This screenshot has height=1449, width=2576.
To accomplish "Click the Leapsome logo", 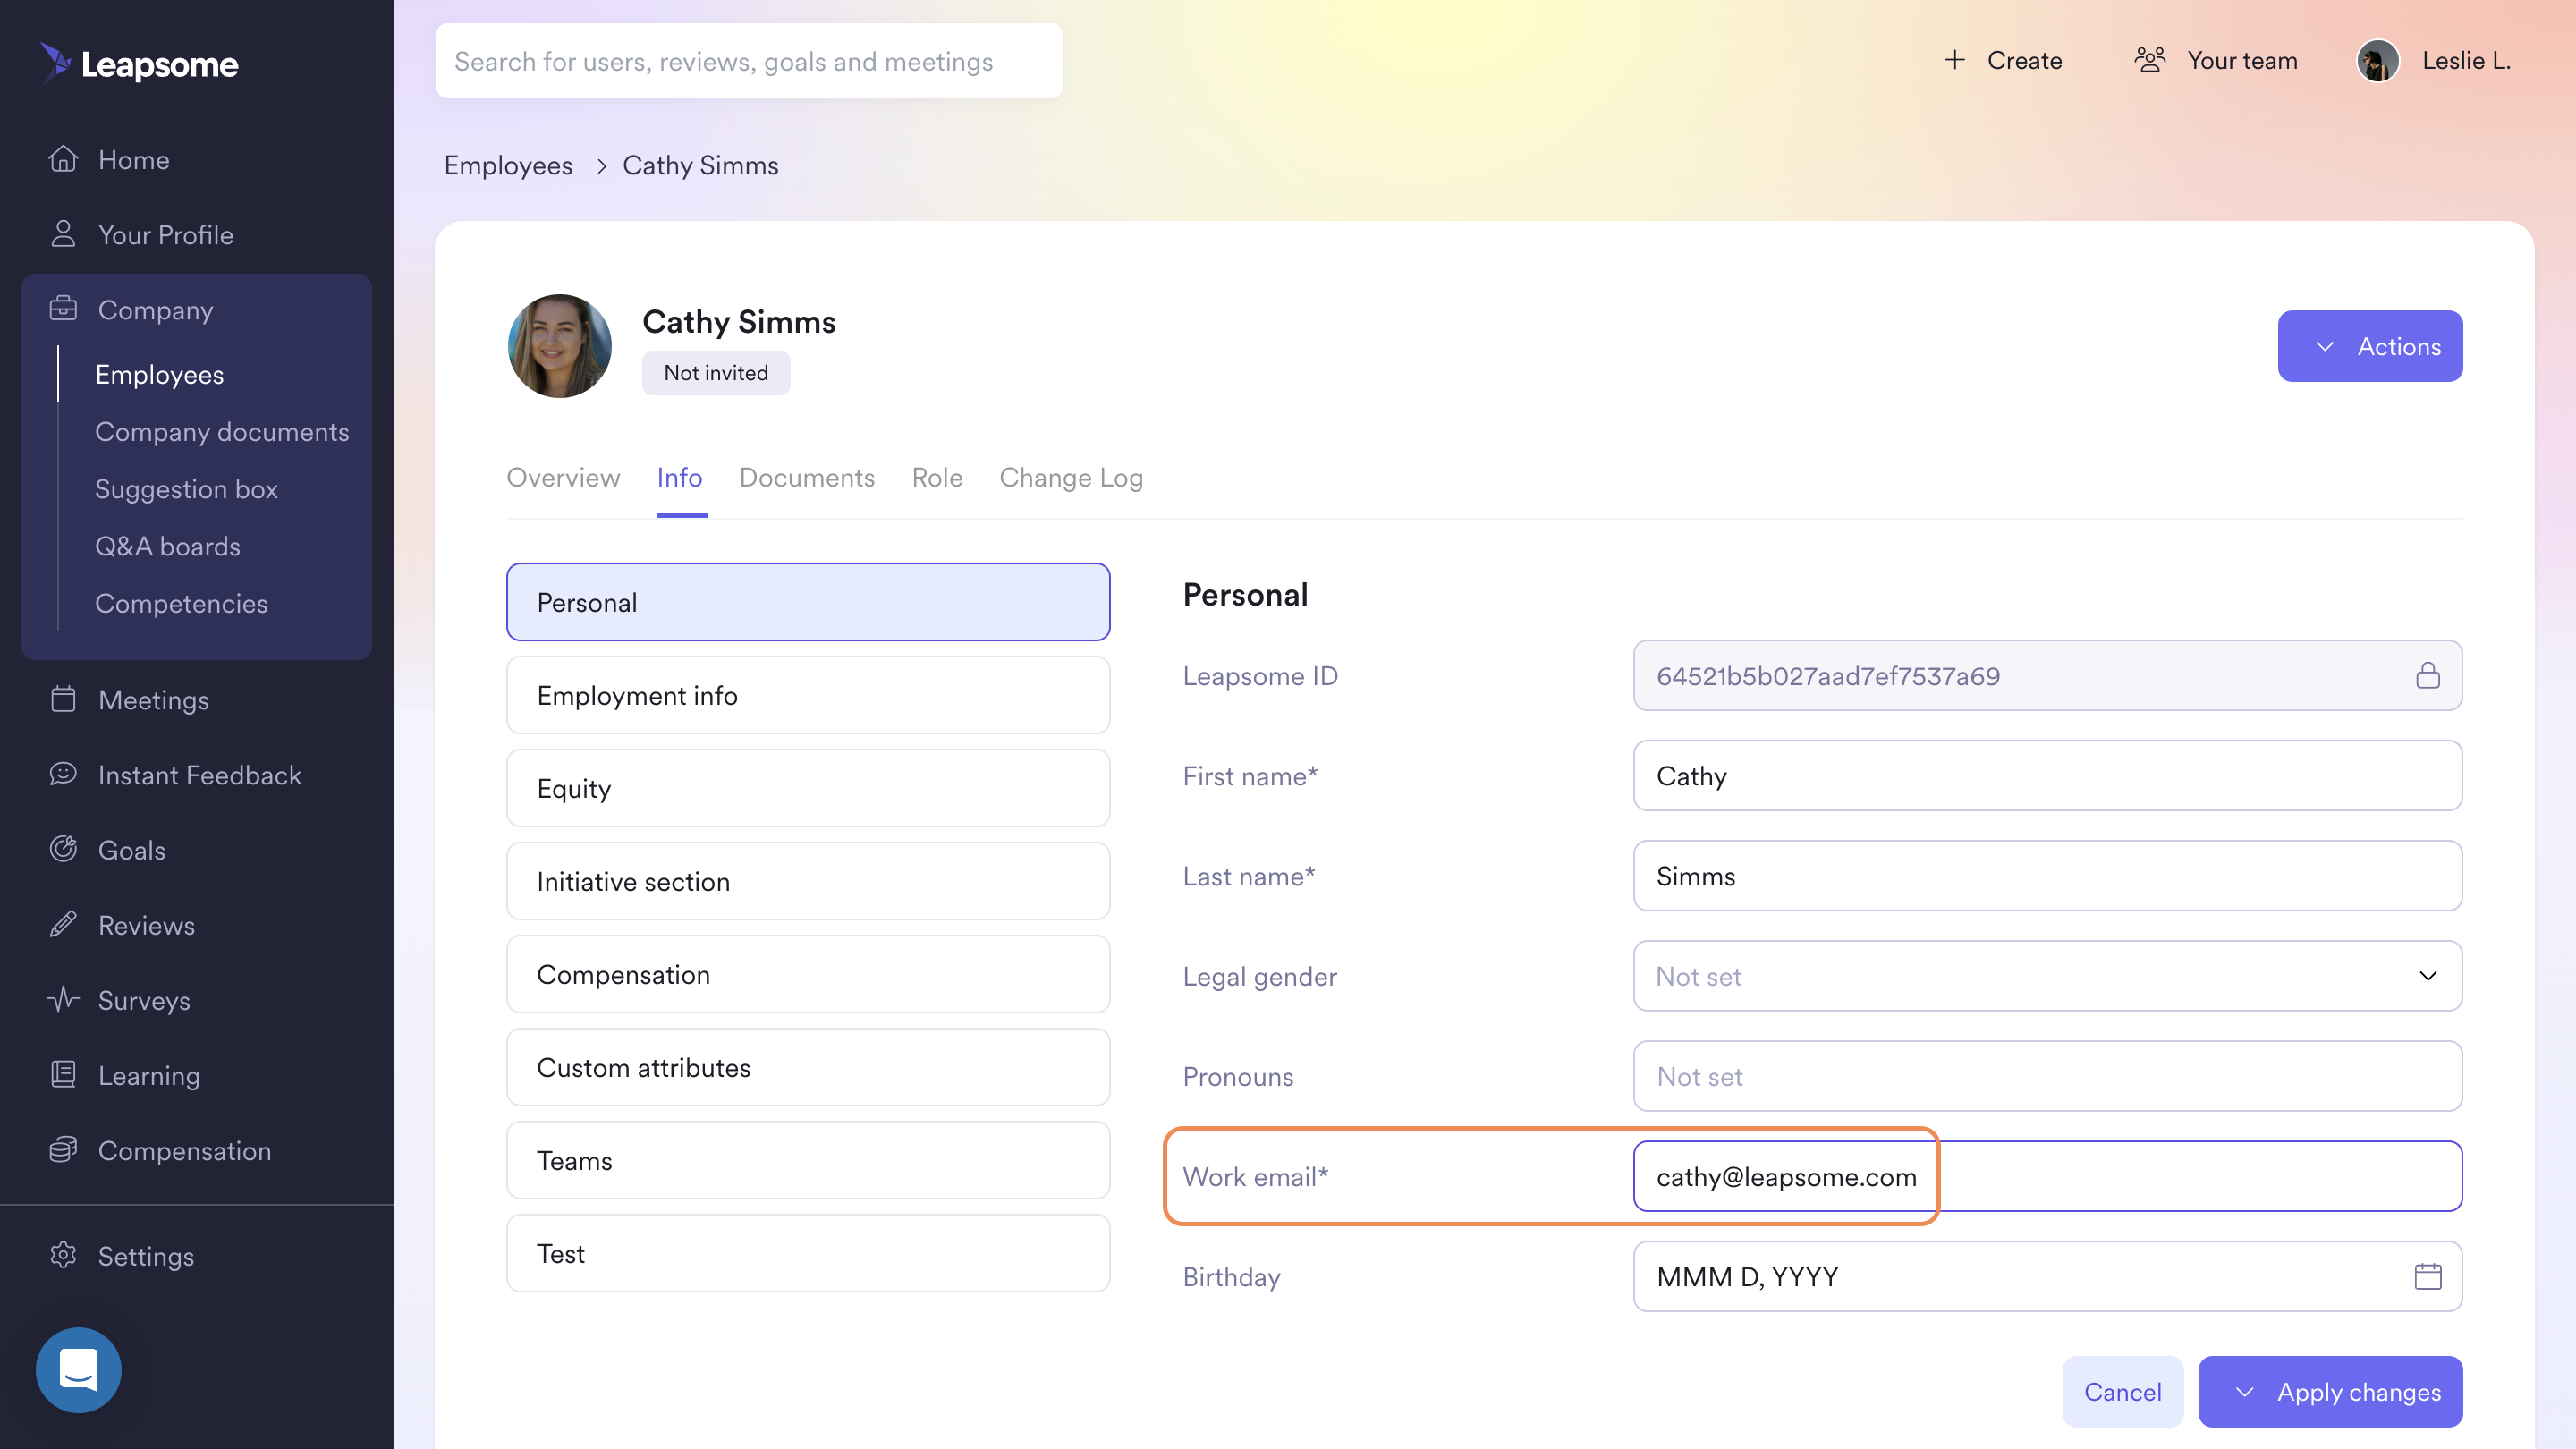I will (139, 64).
